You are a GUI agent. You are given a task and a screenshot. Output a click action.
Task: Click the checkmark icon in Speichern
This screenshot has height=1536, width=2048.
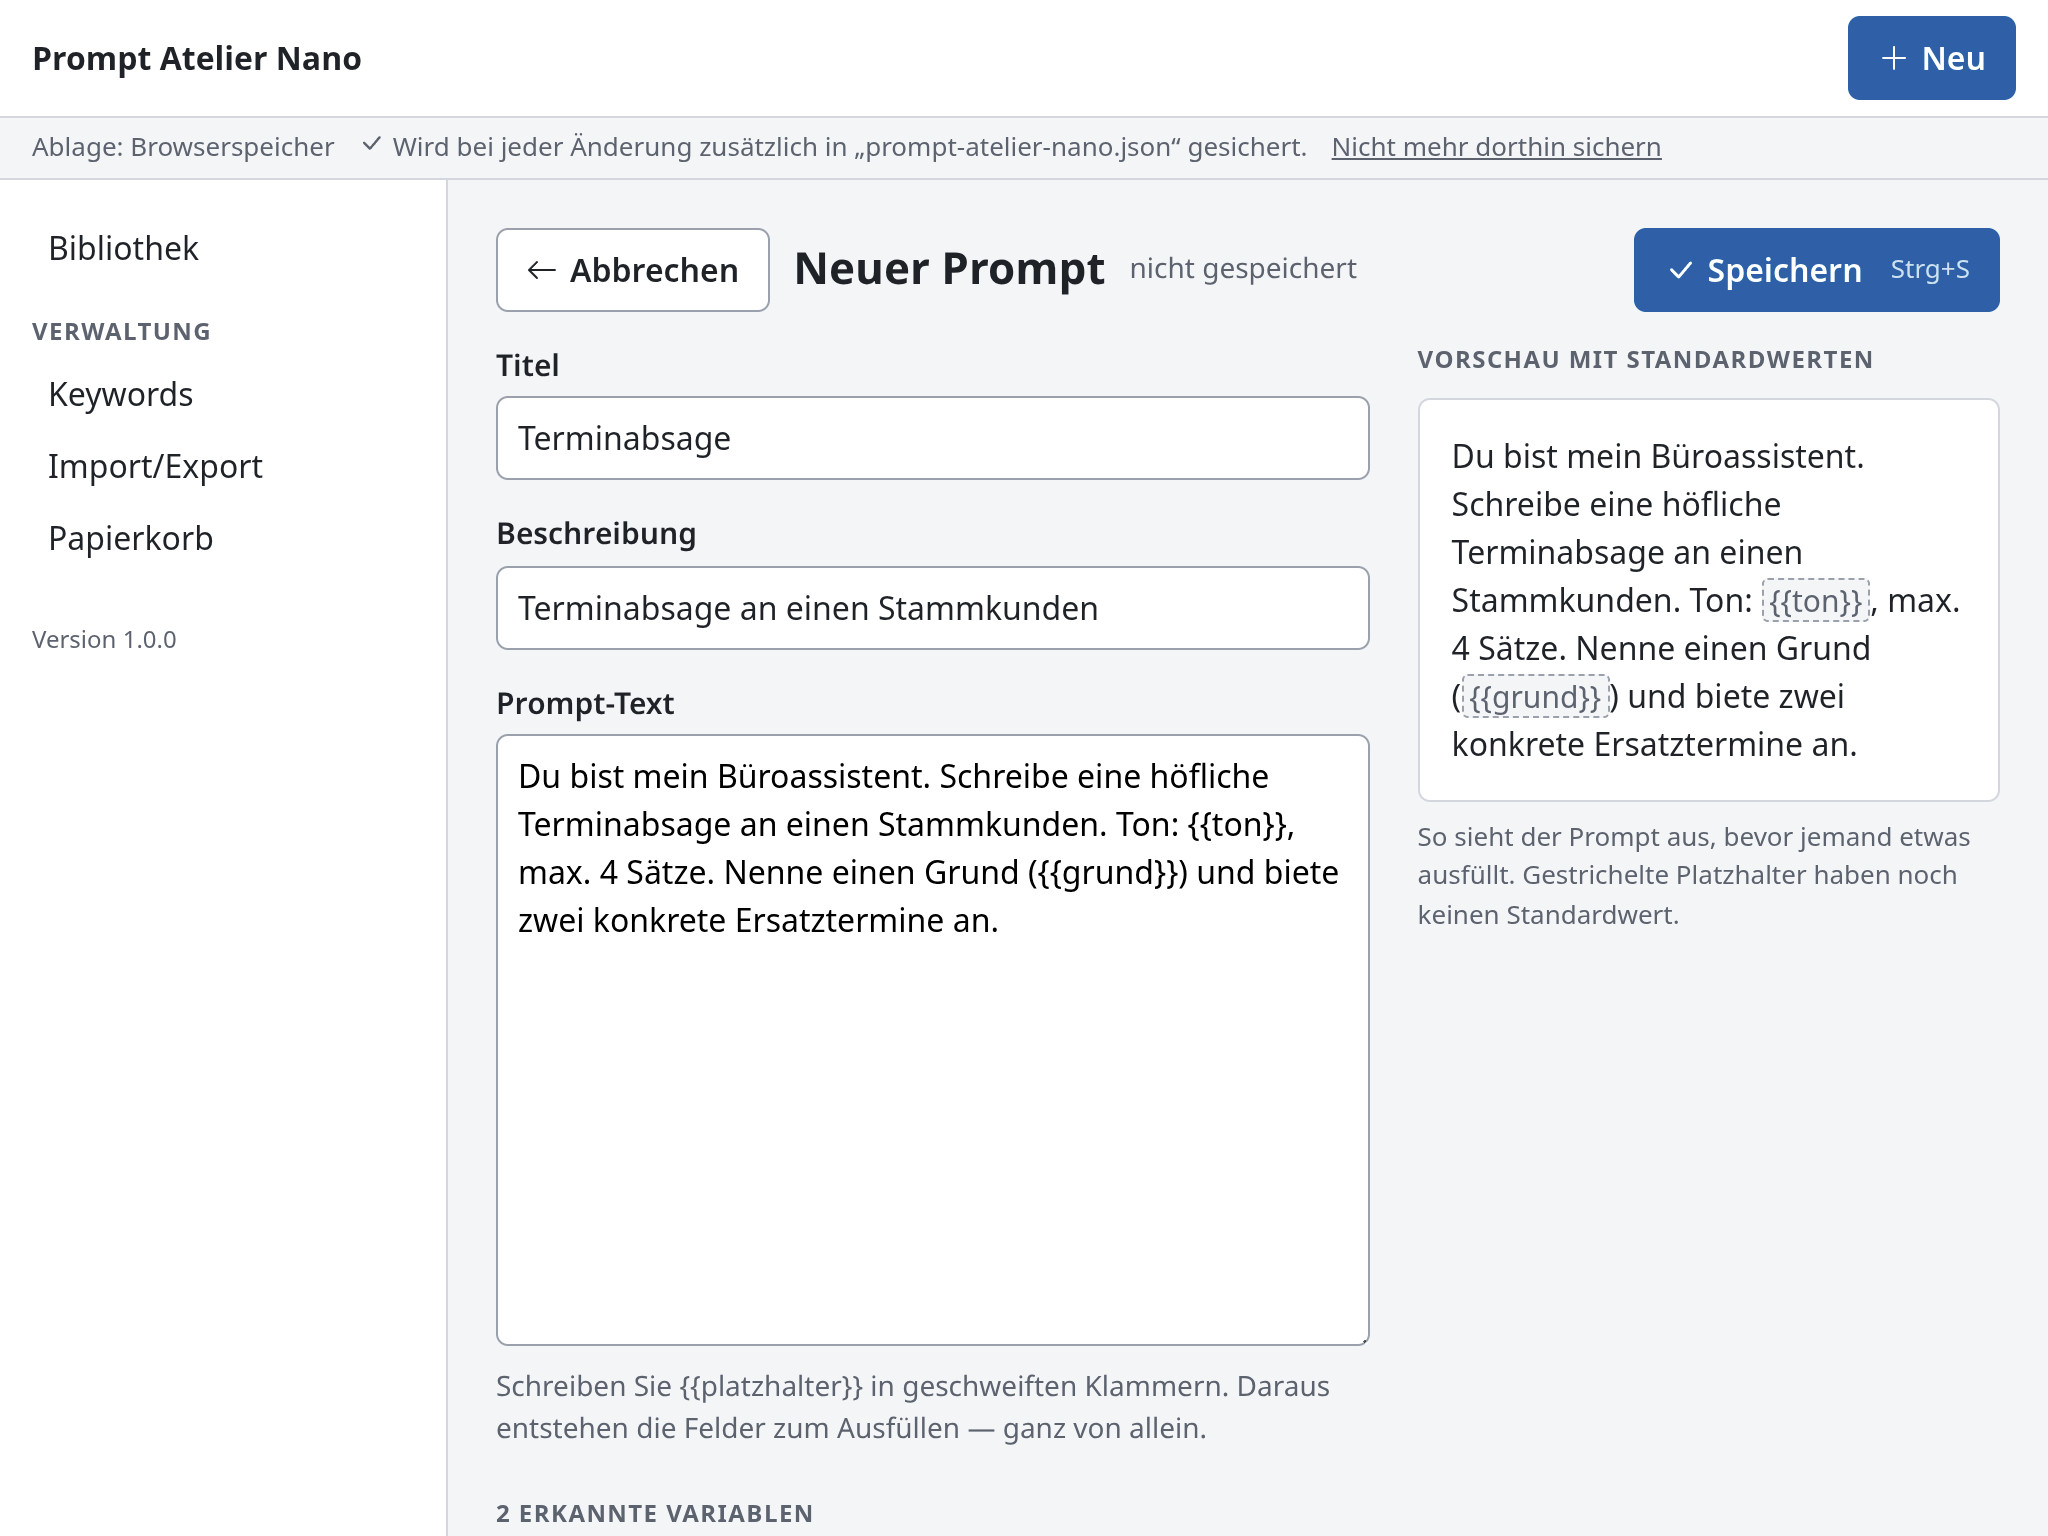pyautogui.click(x=1681, y=270)
